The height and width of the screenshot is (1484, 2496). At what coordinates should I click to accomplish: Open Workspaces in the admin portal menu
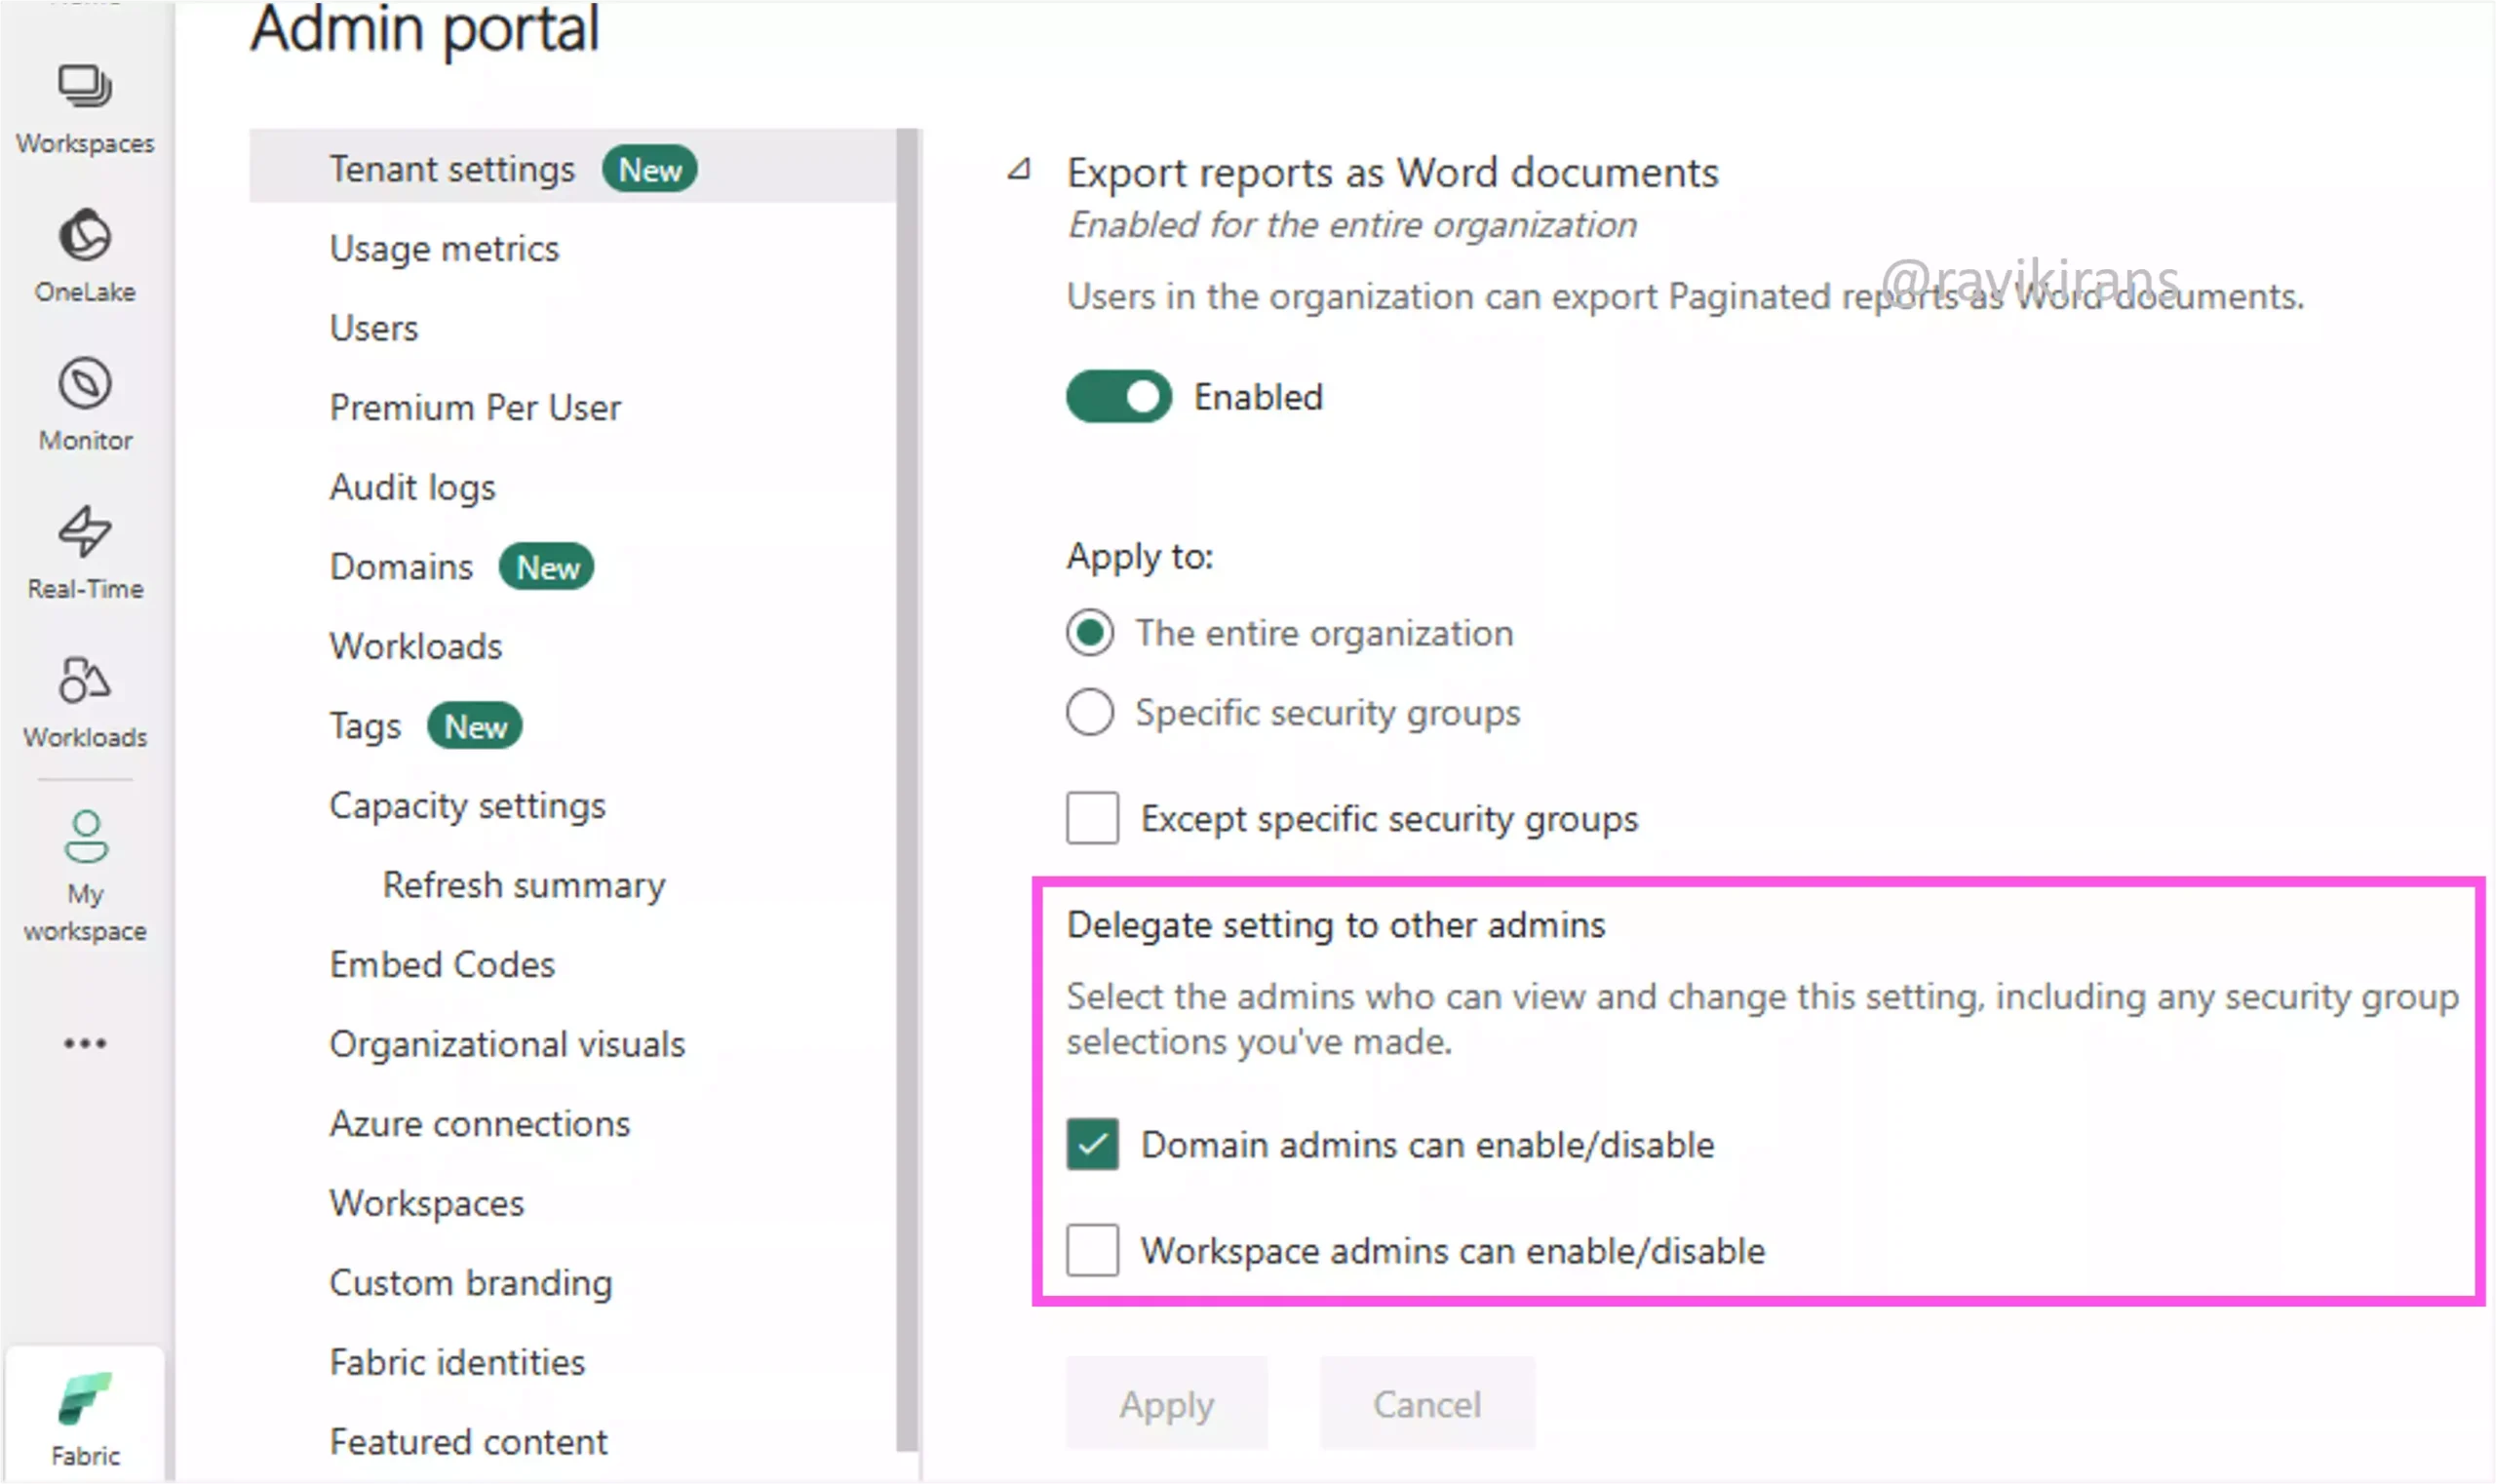coord(427,1203)
